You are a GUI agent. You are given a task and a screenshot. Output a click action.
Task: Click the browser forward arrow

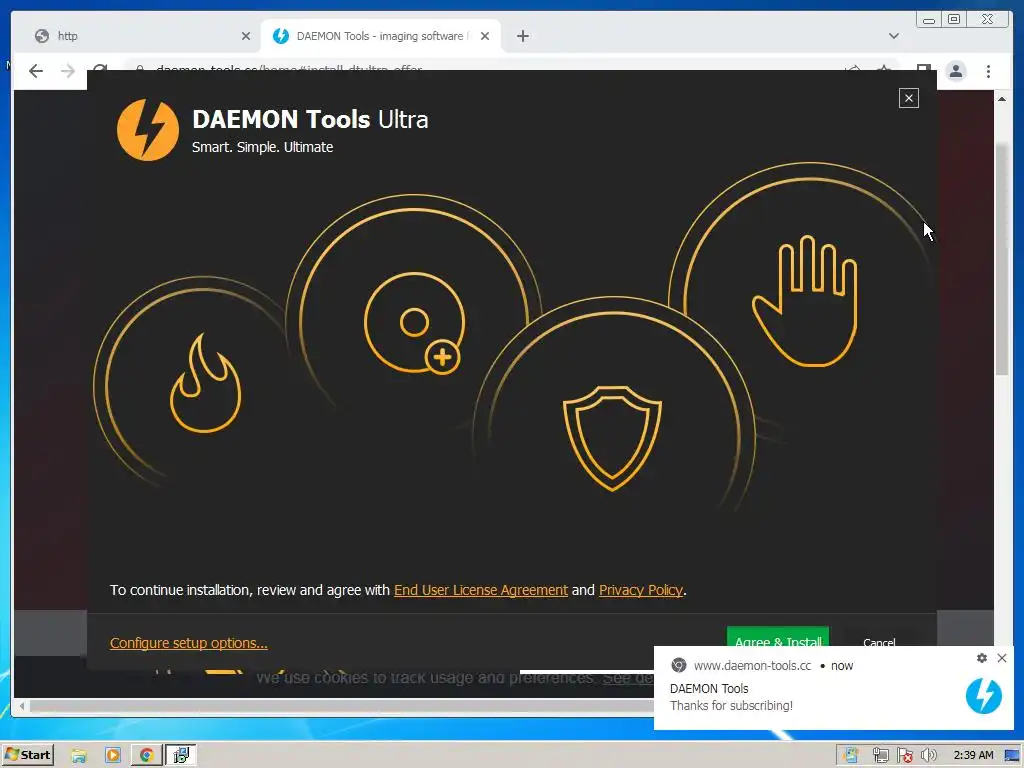pyautogui.click(x=68, y=71)
